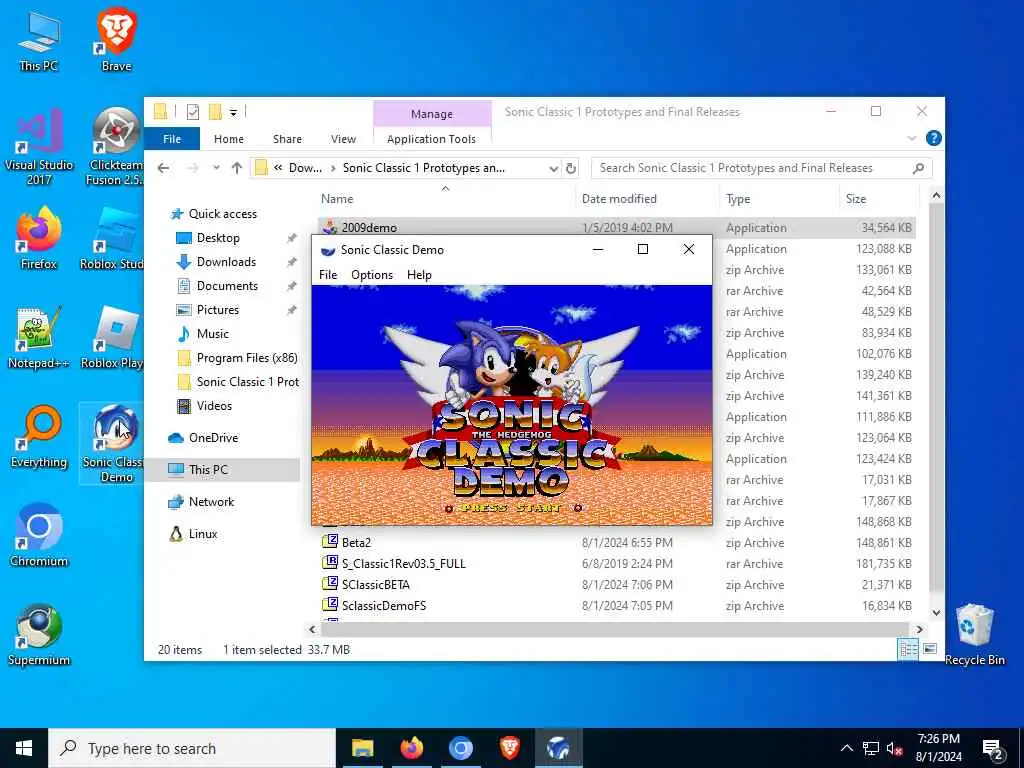The width and height of the screenshot is (1024, 768).
Task: Click taskbar Type here to search box
Action: (192, 748)
